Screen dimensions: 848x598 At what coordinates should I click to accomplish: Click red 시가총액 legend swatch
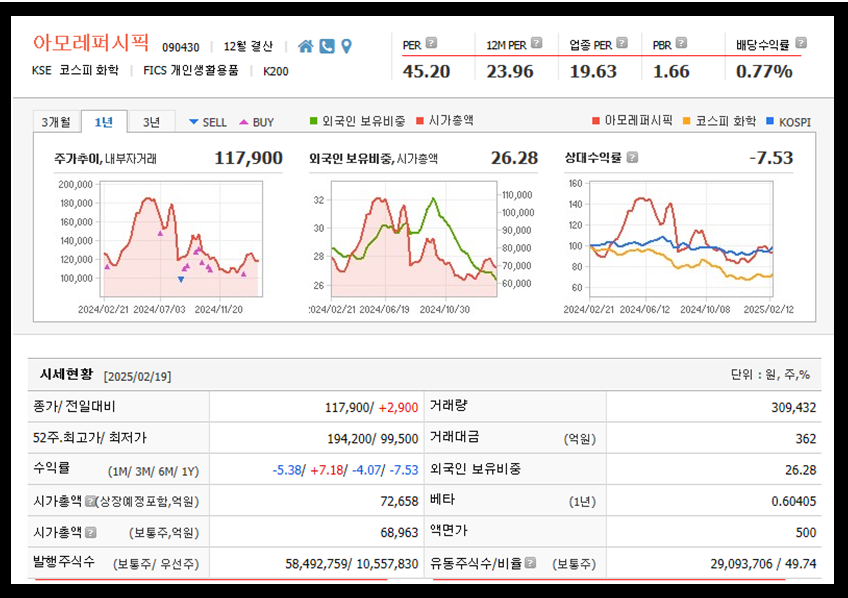[420, 121]
